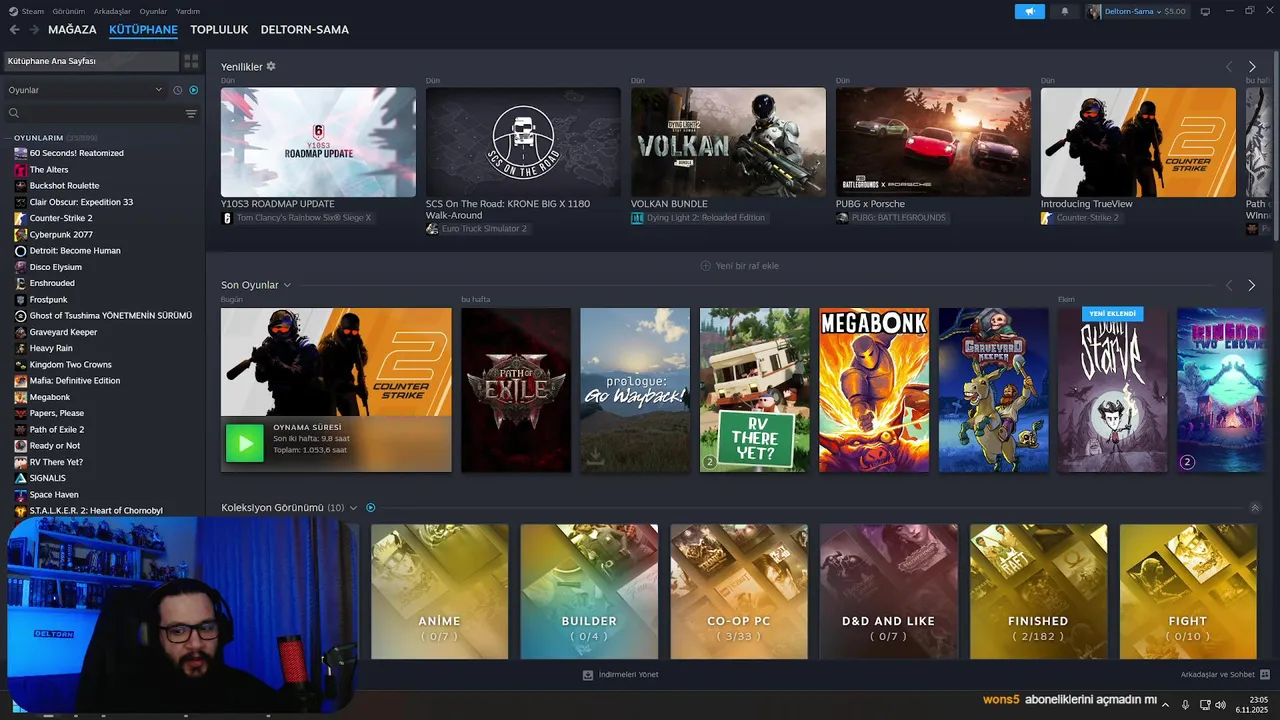
Task: Select Frostpunk in the game list
Action: click(49, 300)
